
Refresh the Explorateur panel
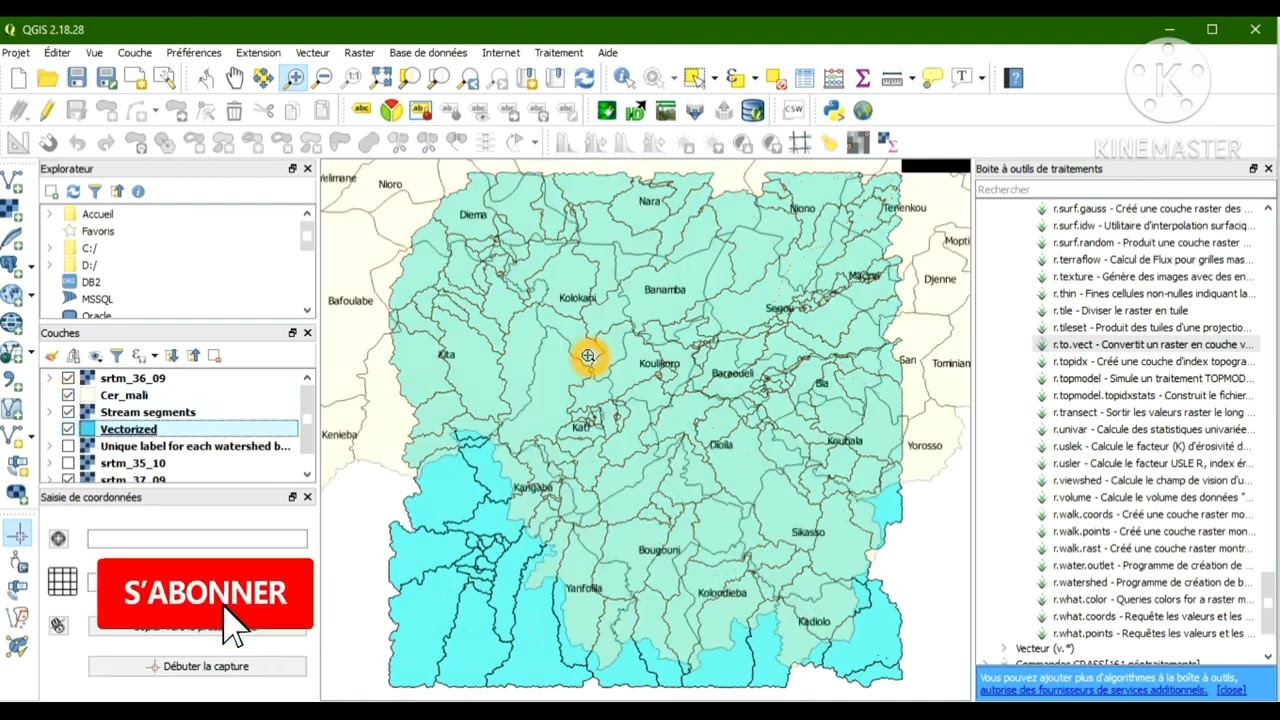[x=73, y=191]
